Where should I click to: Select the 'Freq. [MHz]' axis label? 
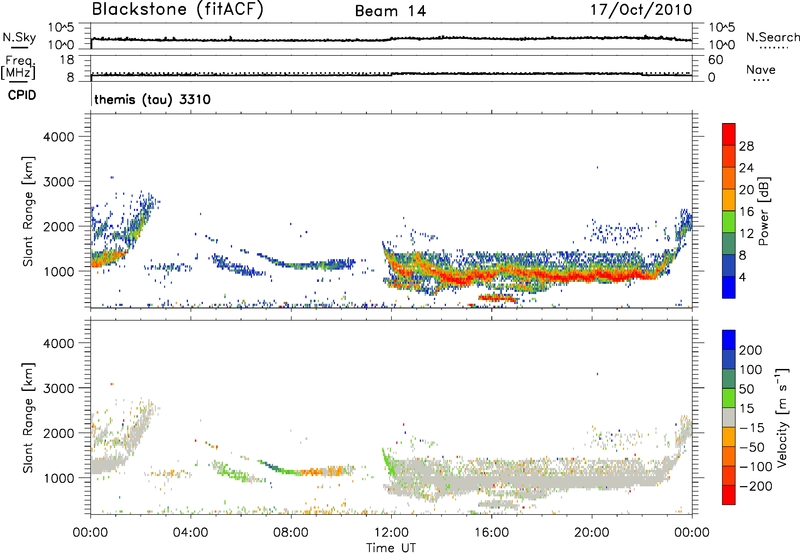18,68
